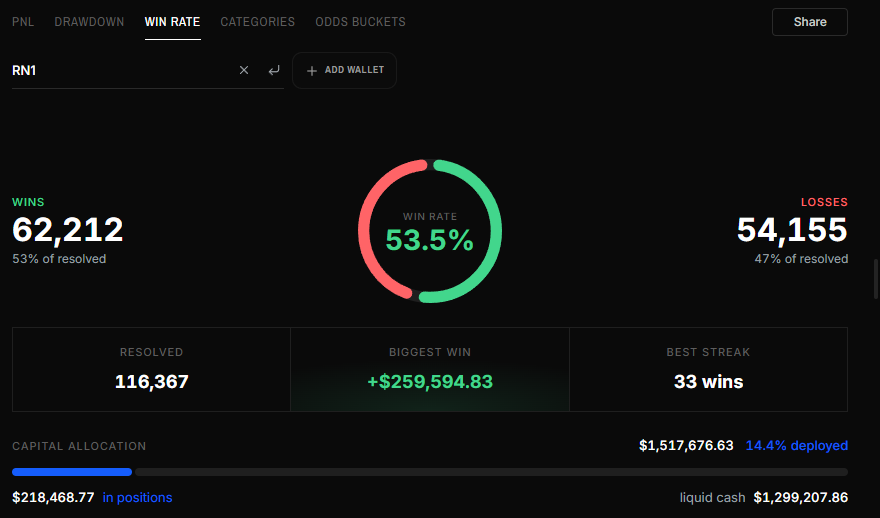Open the CATEGORIES tab

click(258, 22)
